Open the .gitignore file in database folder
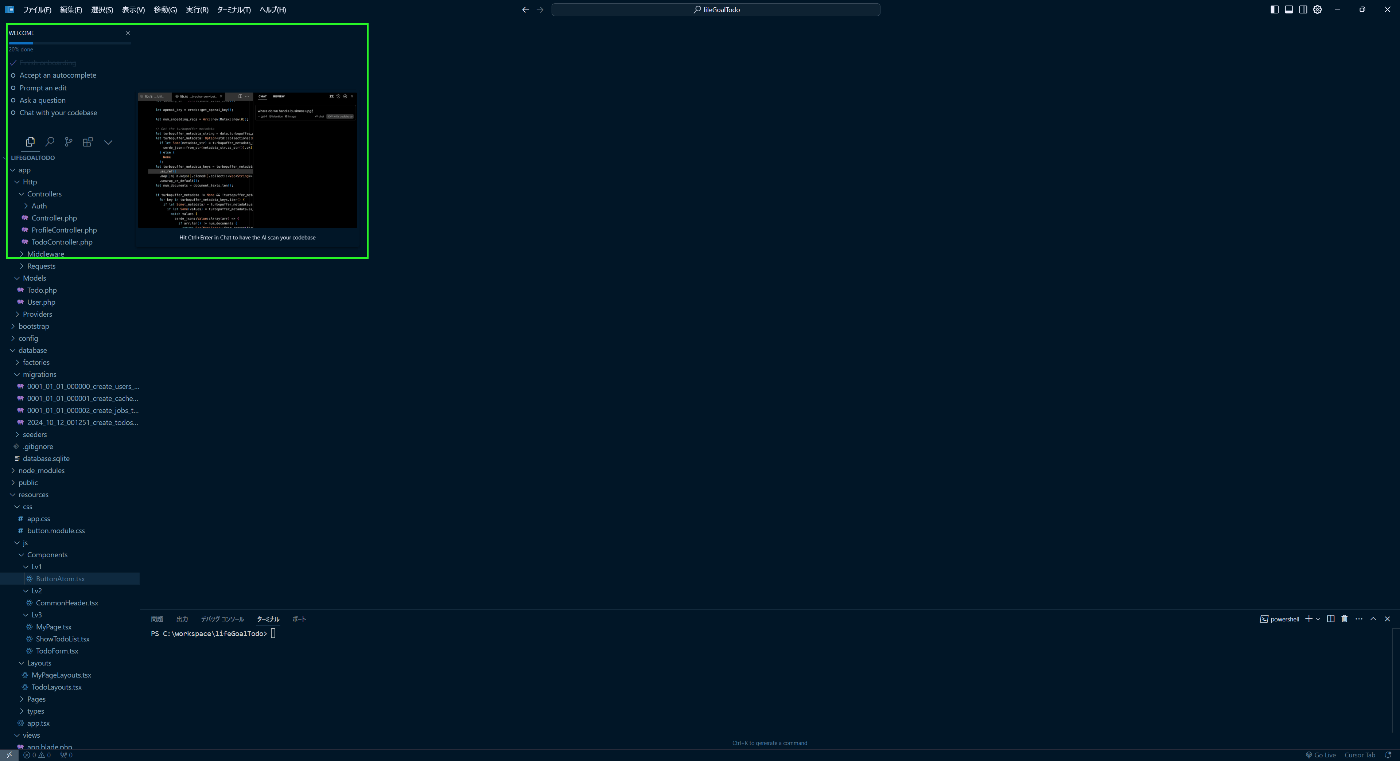The image size is (1400, 761). pos(38,446)
